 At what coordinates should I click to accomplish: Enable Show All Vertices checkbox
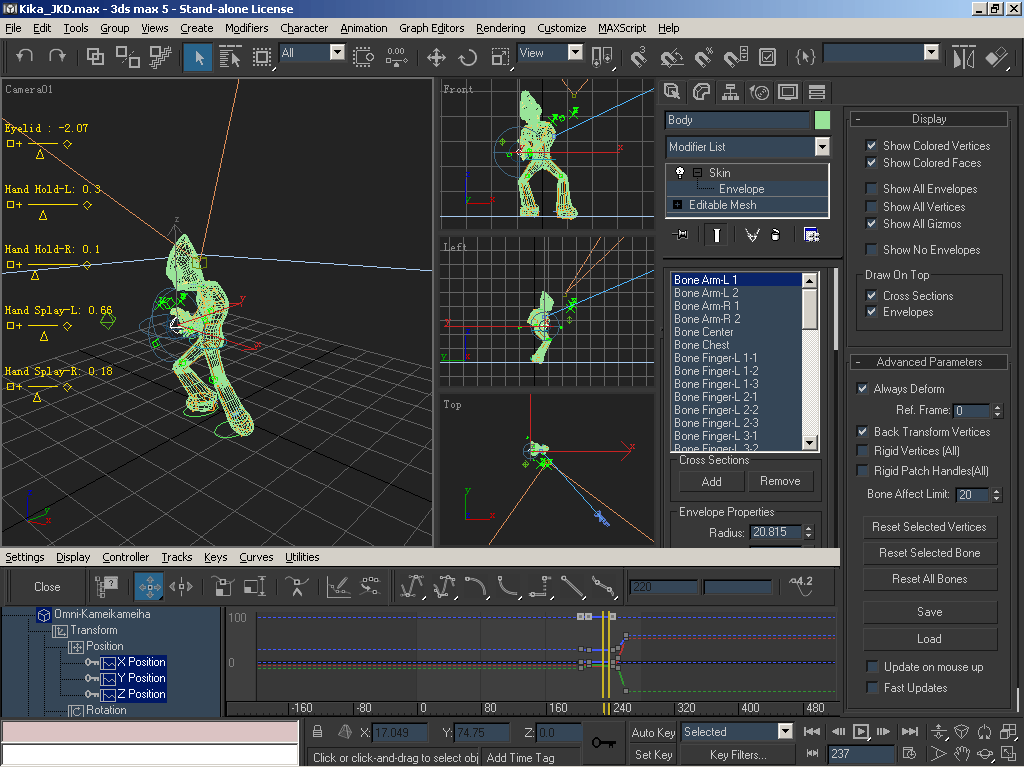[871, 206]
